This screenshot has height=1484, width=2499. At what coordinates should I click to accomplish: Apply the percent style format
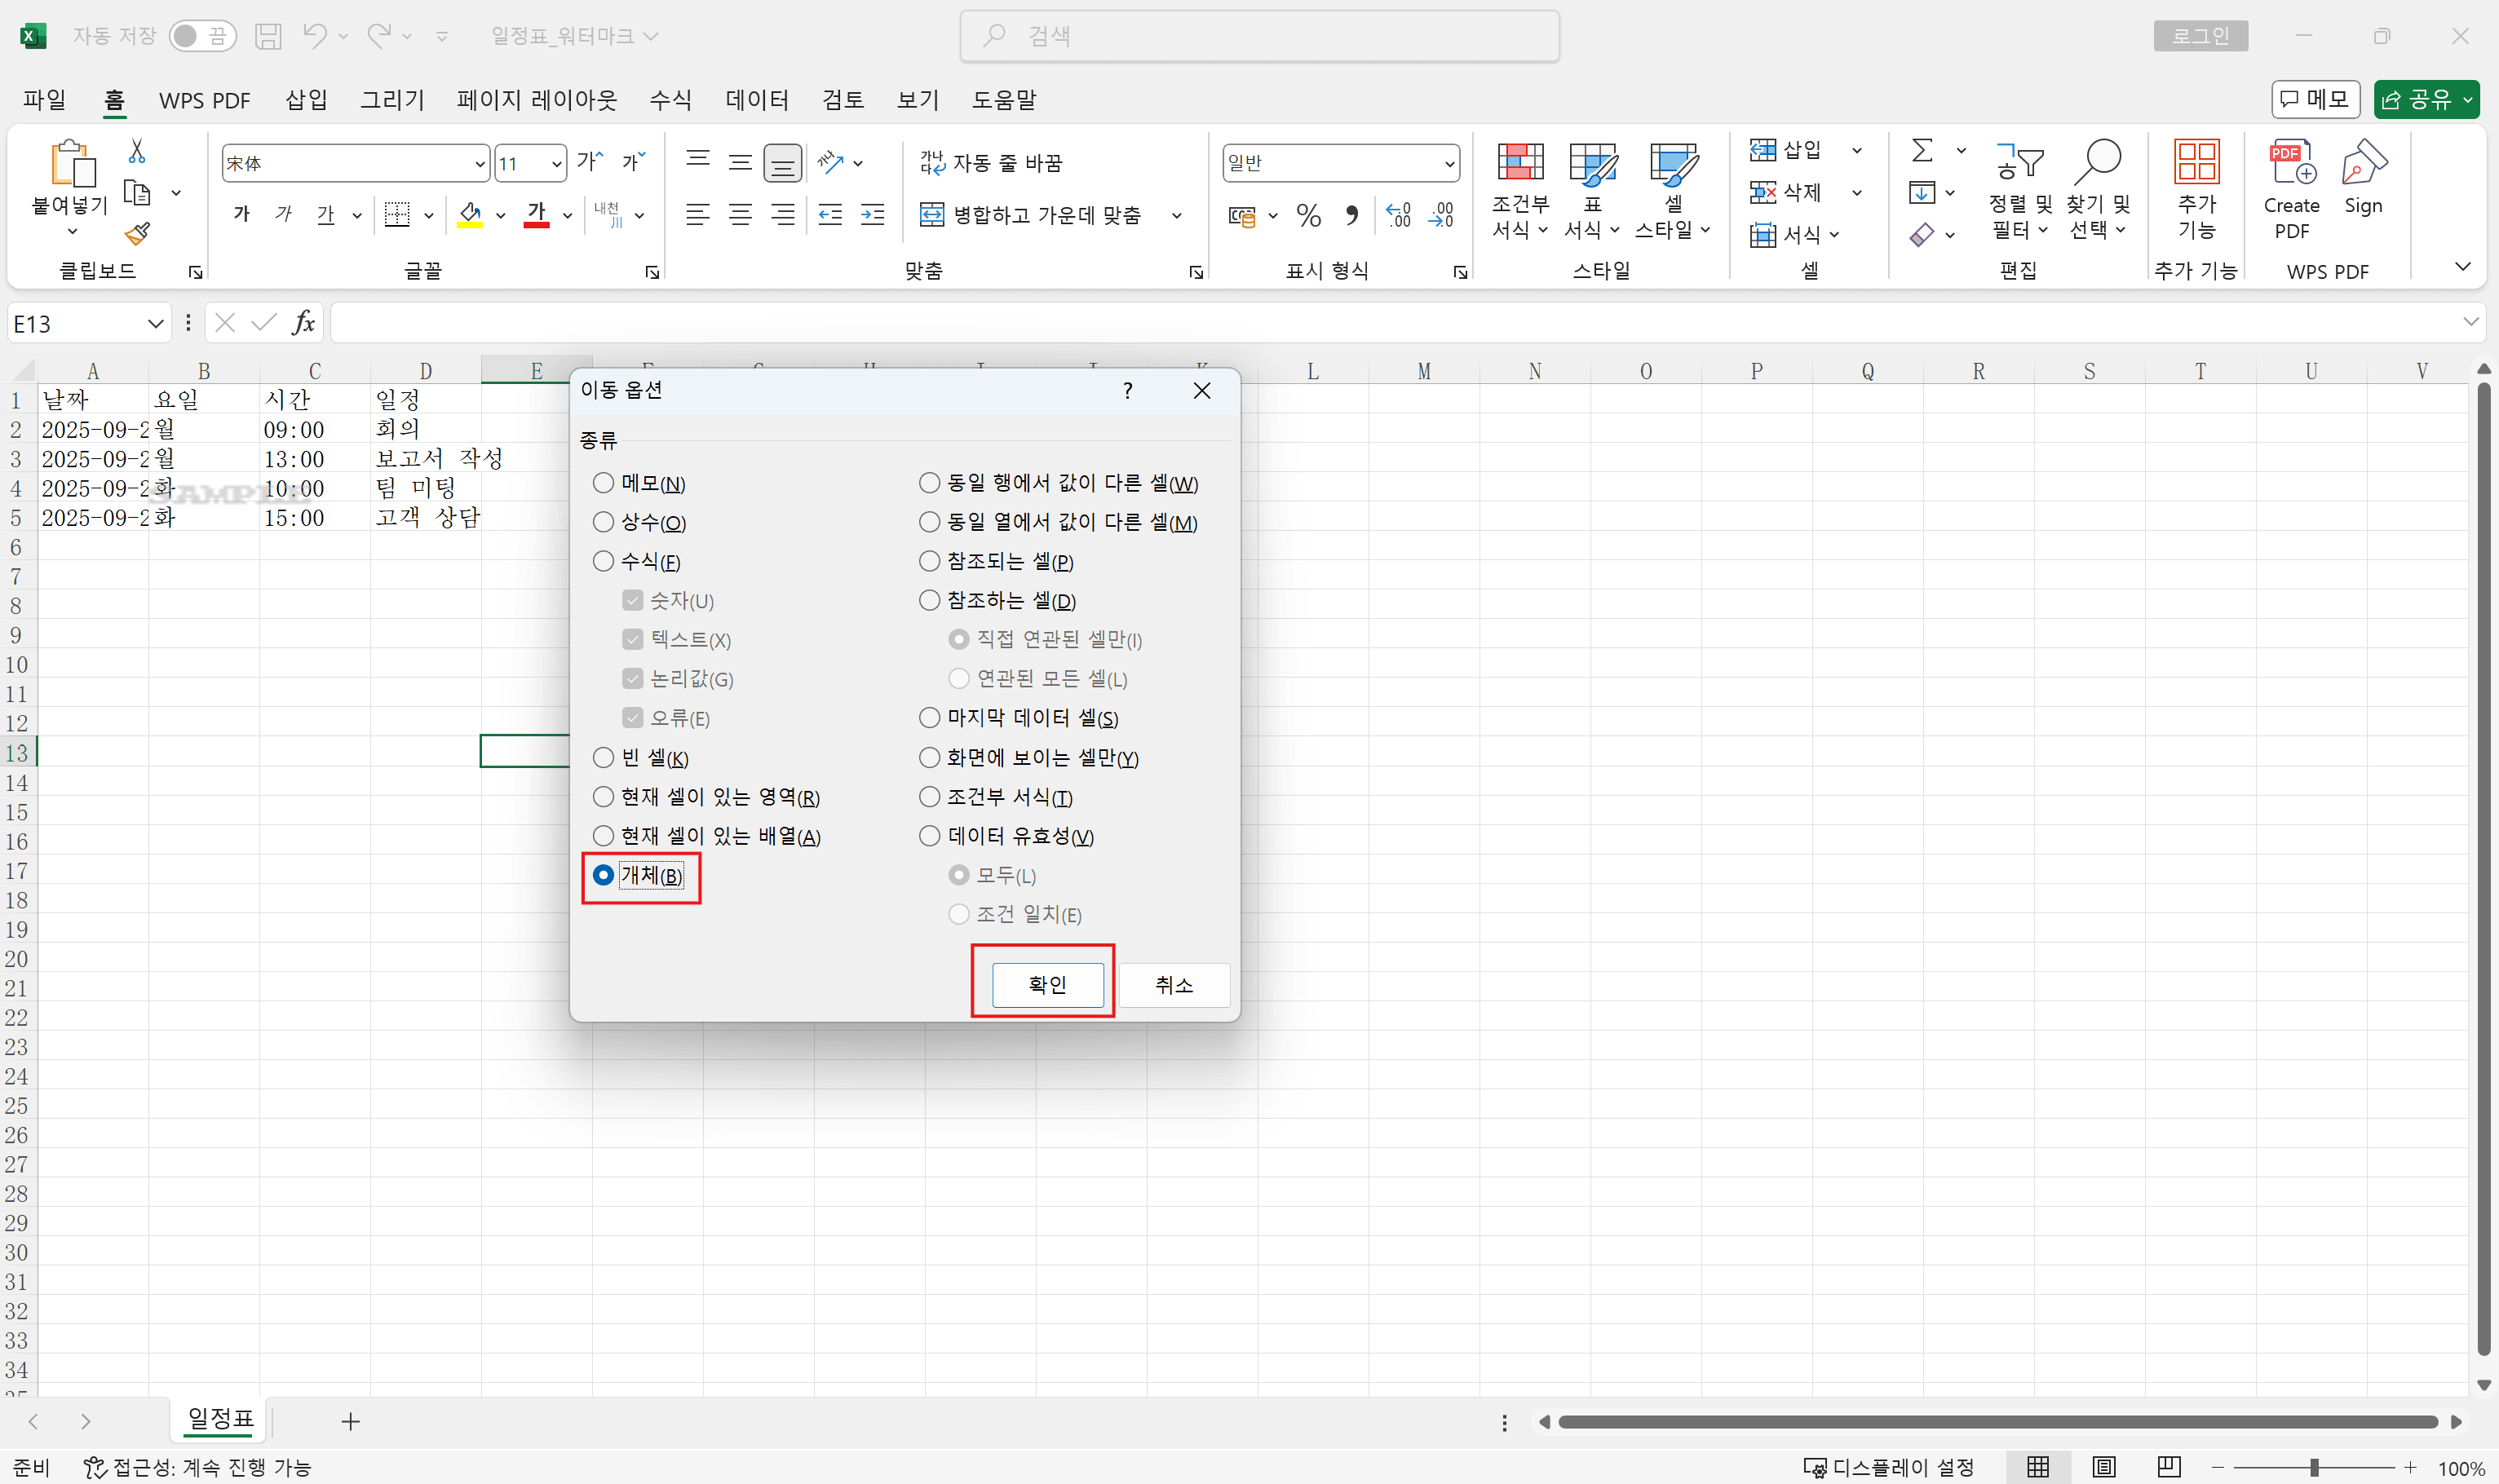(1307, 215)
